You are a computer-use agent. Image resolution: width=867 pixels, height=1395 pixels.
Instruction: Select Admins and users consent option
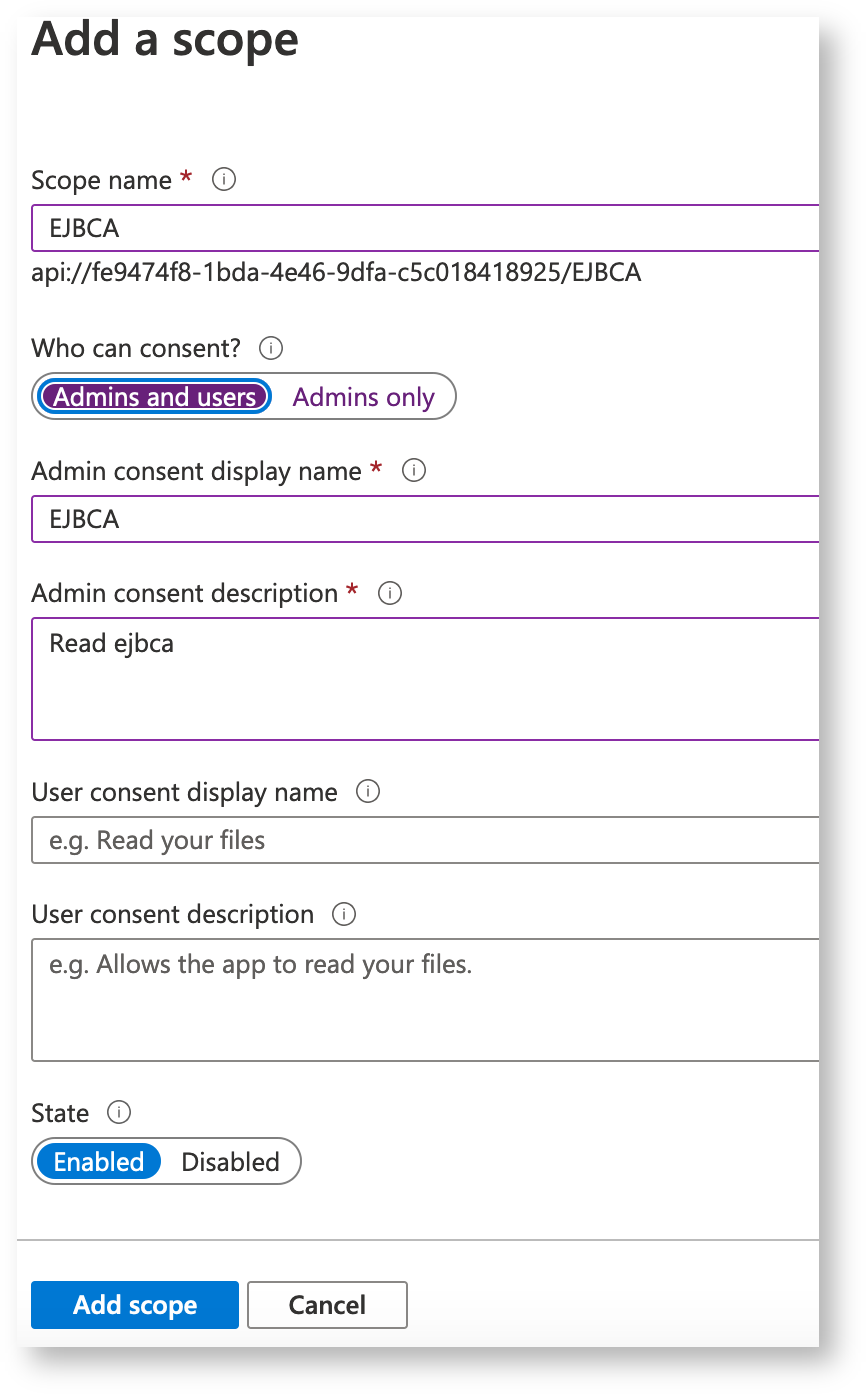155,397
